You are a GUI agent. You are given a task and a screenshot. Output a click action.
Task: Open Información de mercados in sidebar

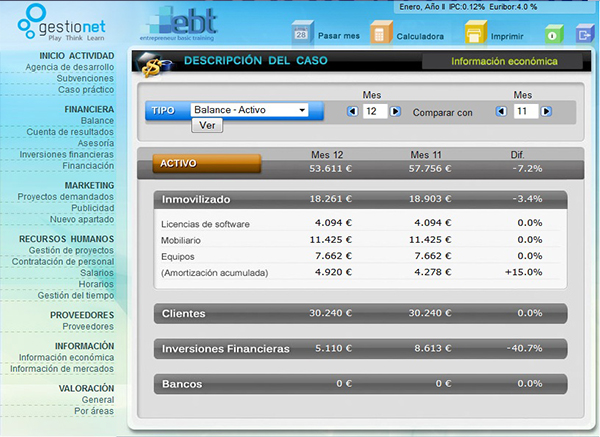[62, 369]
